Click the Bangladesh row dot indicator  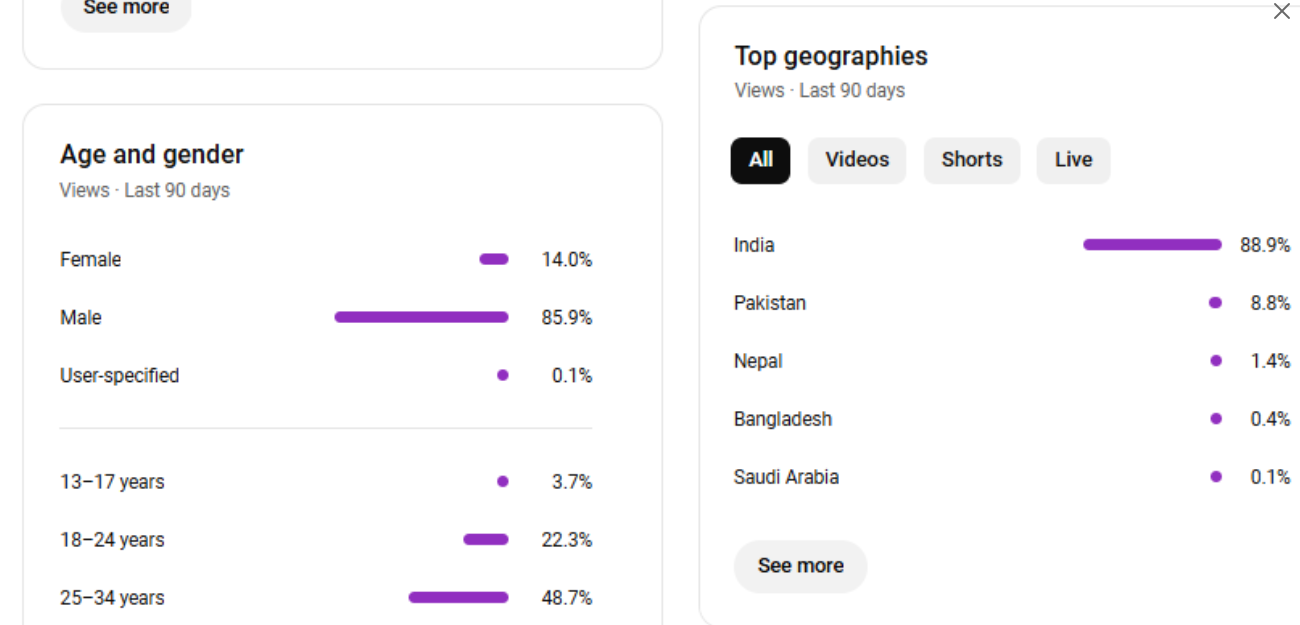1215,419
